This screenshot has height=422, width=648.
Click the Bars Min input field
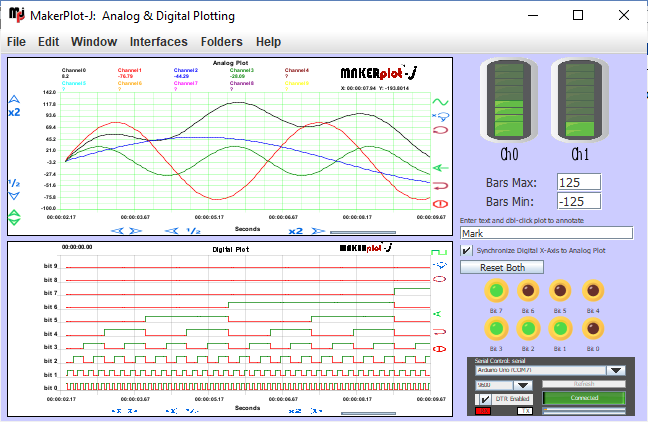579,201
